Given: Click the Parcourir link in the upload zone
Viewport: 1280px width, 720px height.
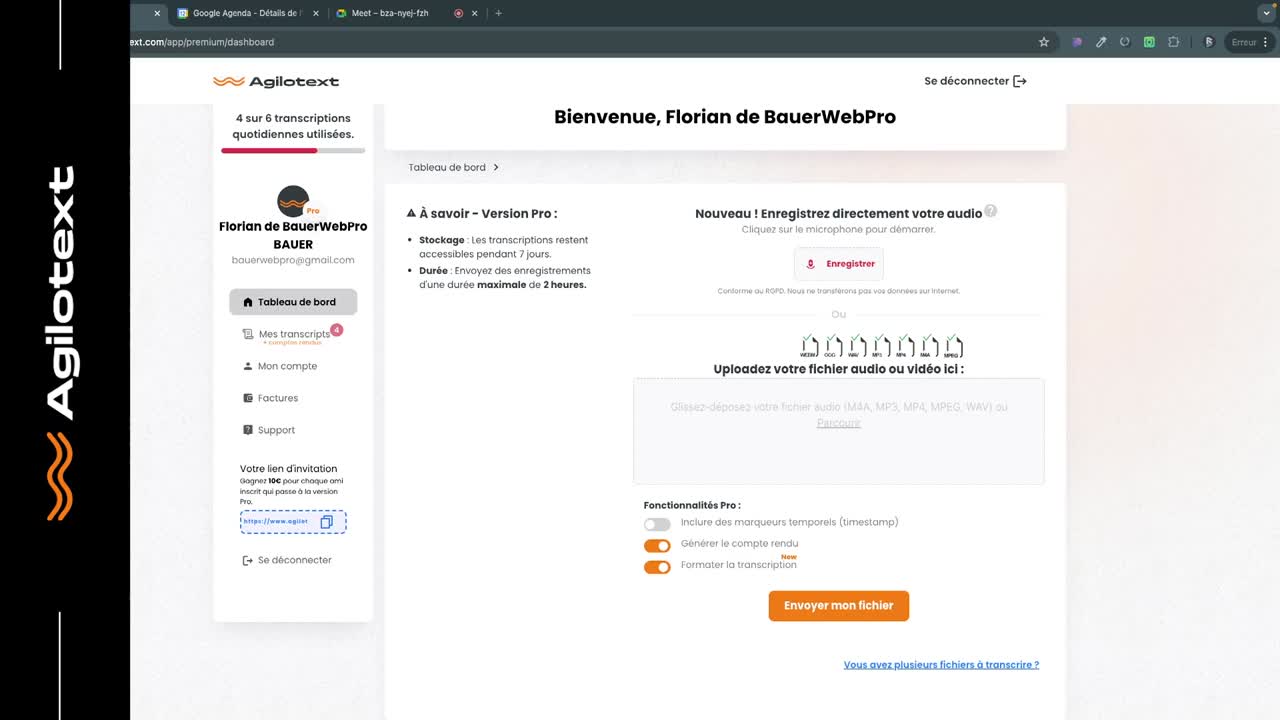Looking at the screenshot, I should click(838, 423).
